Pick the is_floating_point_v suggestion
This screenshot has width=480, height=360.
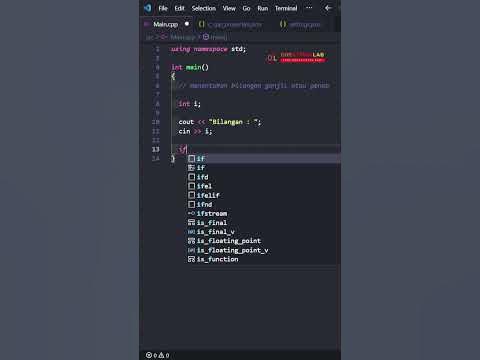(264, 250)
